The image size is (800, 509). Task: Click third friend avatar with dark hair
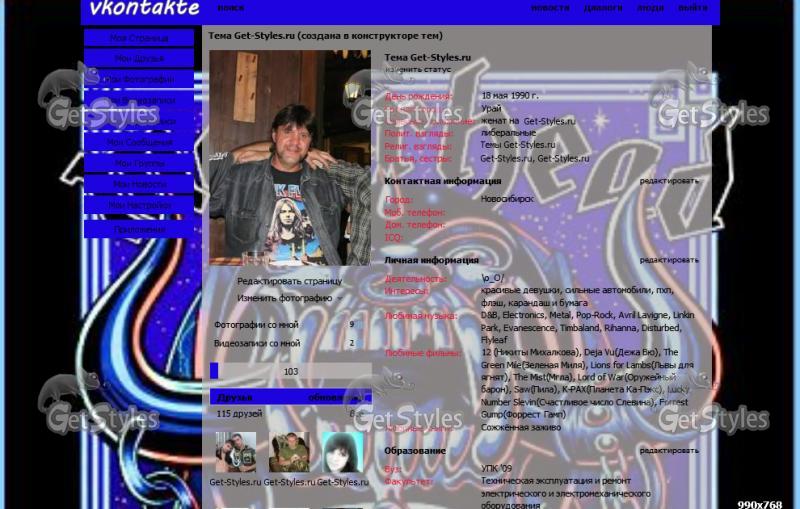coord(343,452)
